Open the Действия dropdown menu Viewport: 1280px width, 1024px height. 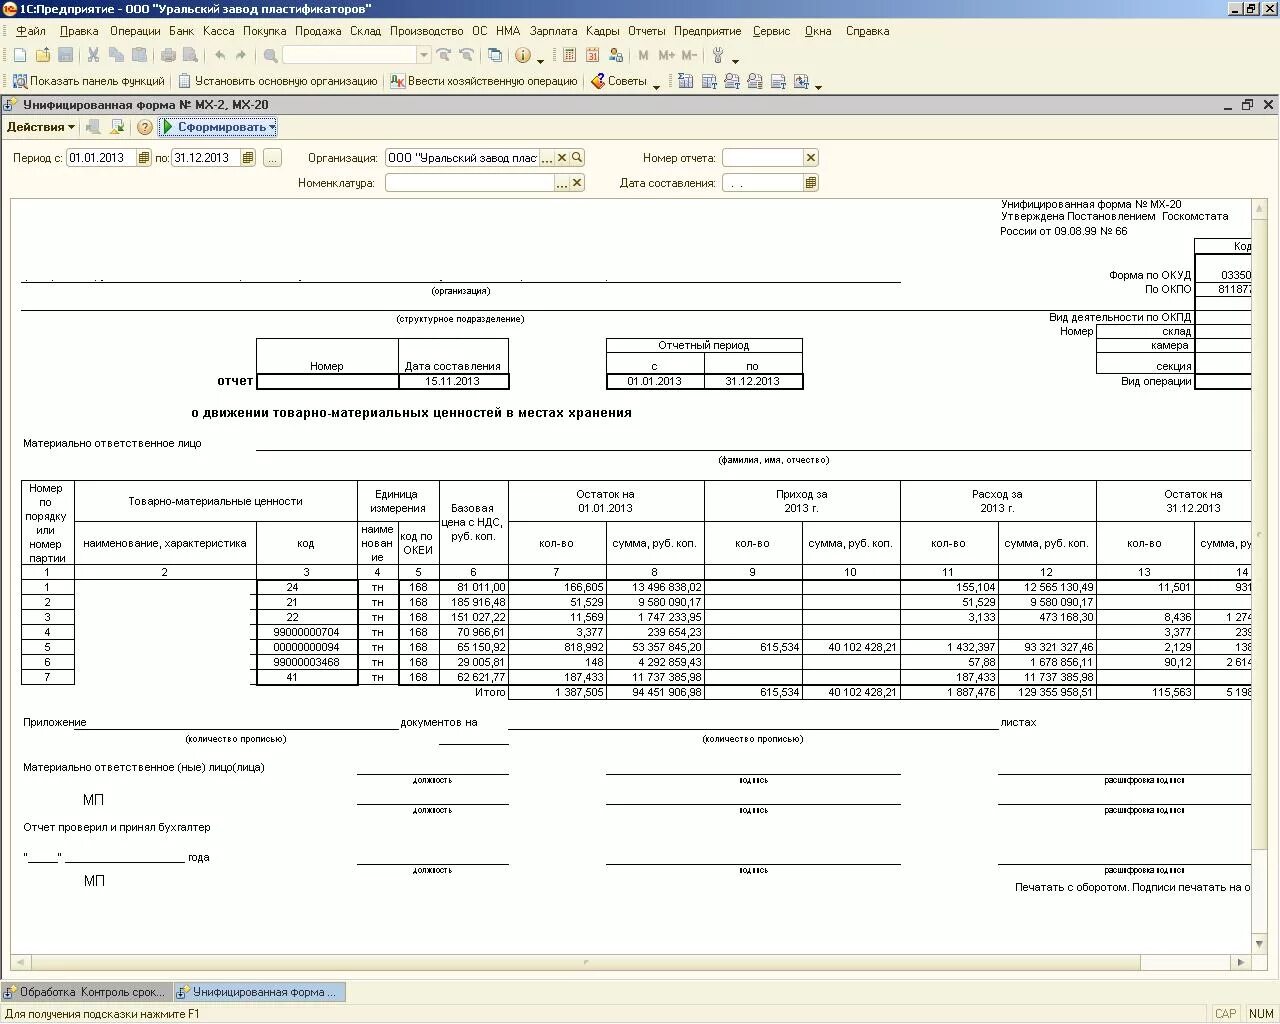click(40, 127)
